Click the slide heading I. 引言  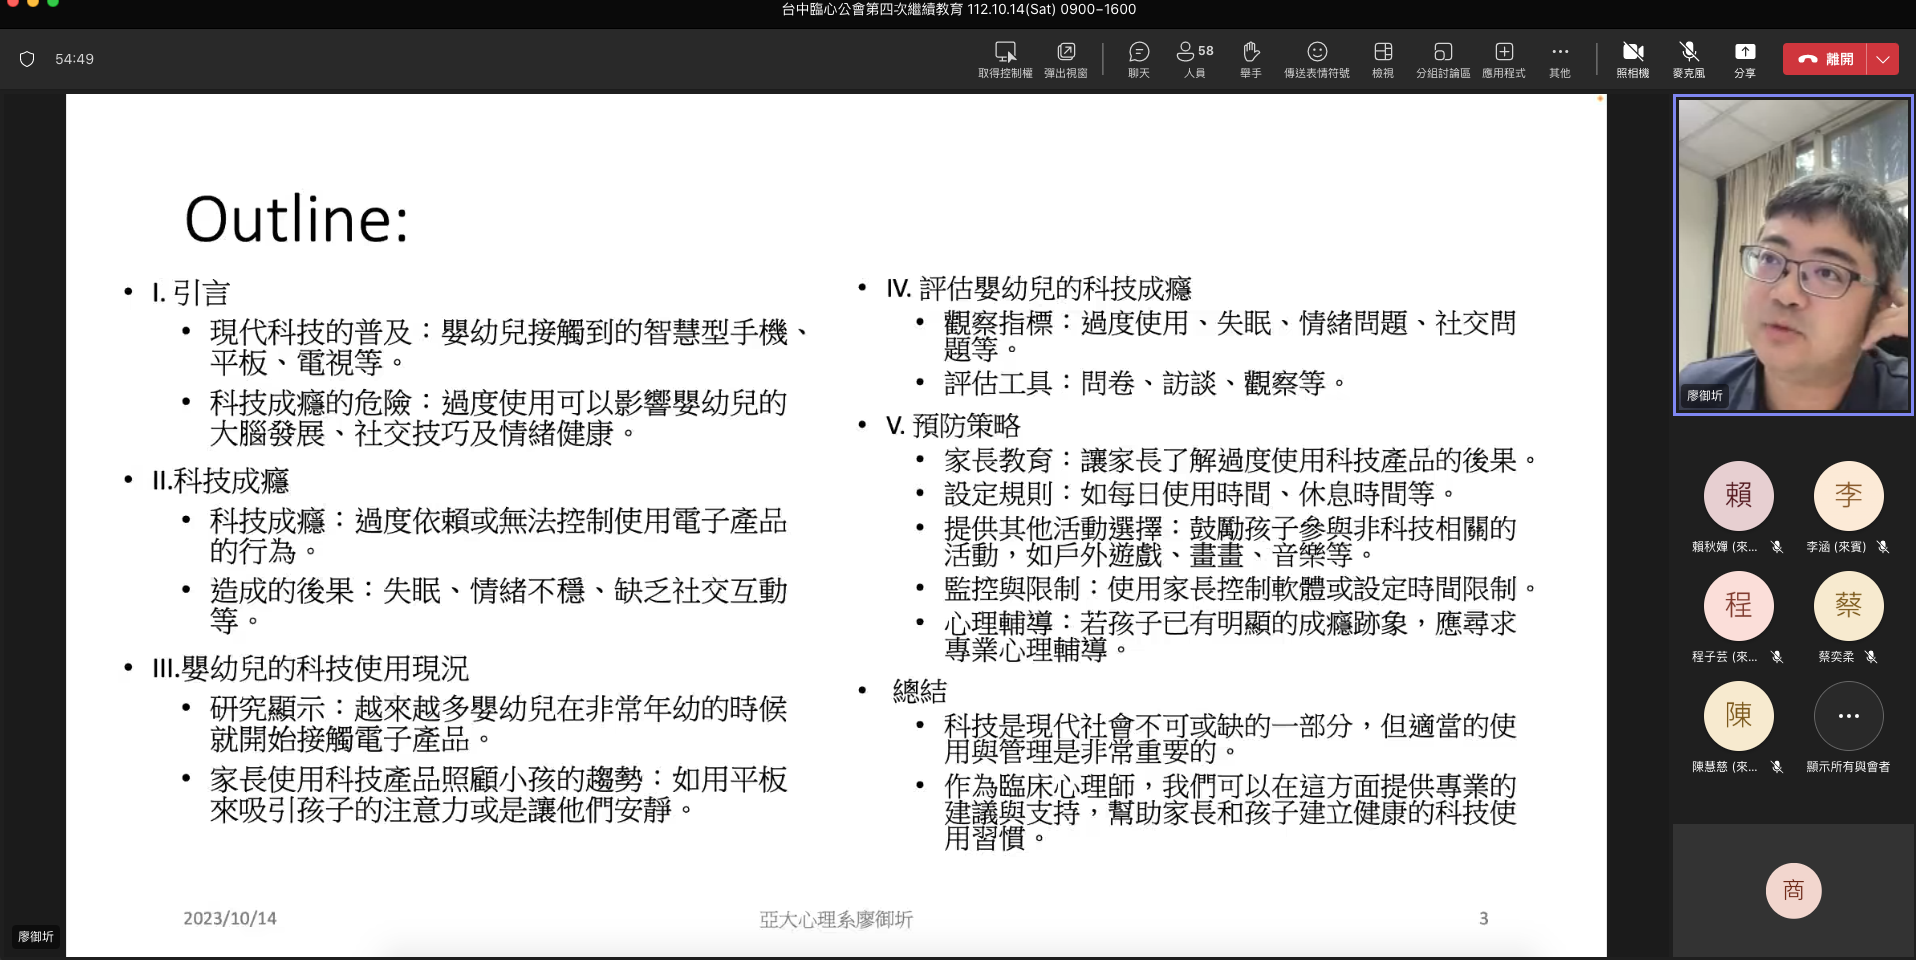click(x=191, y=293)
